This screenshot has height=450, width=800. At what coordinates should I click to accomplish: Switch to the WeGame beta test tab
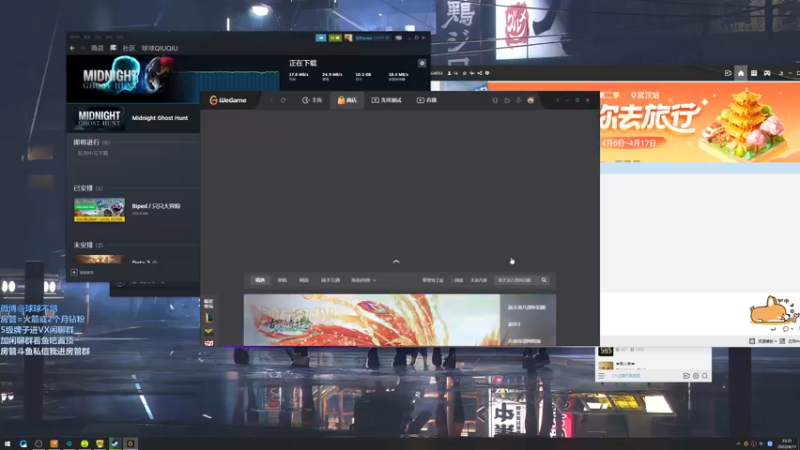pyautogui.click(x=386, y=100)
